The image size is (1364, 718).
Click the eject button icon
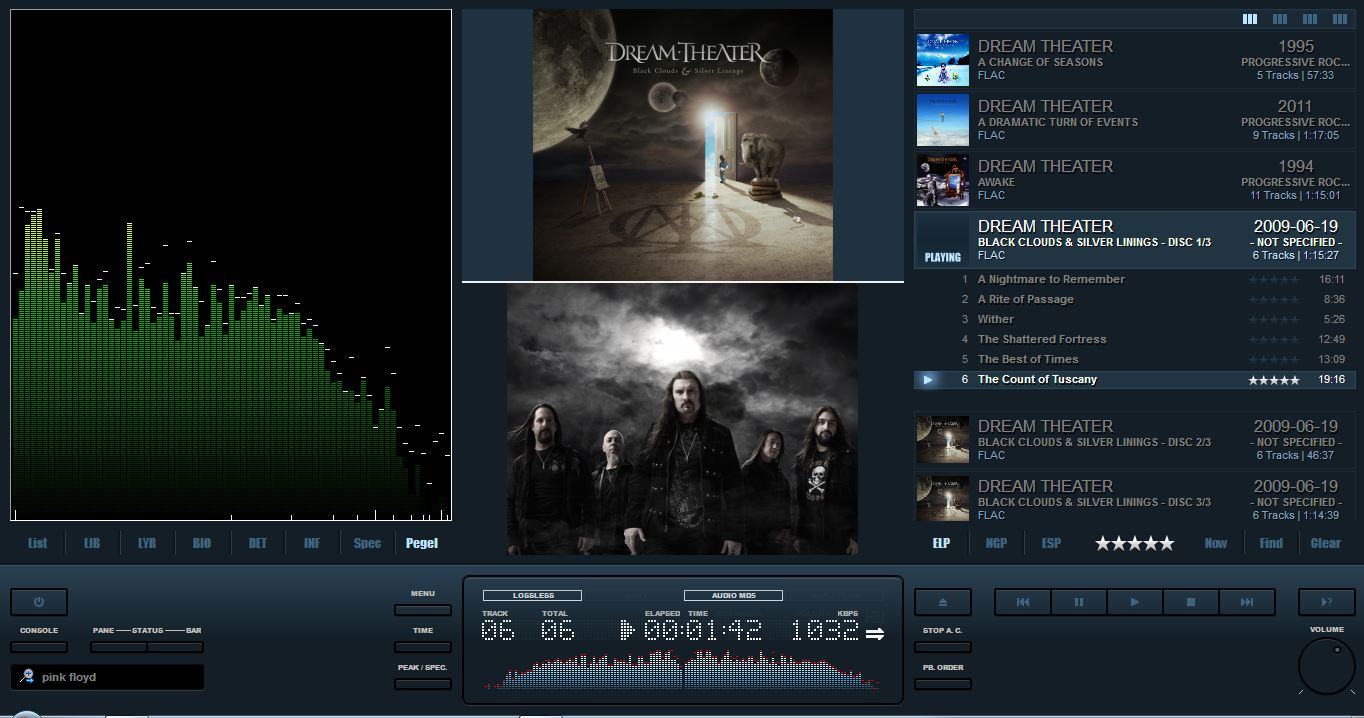click(942, 602)
